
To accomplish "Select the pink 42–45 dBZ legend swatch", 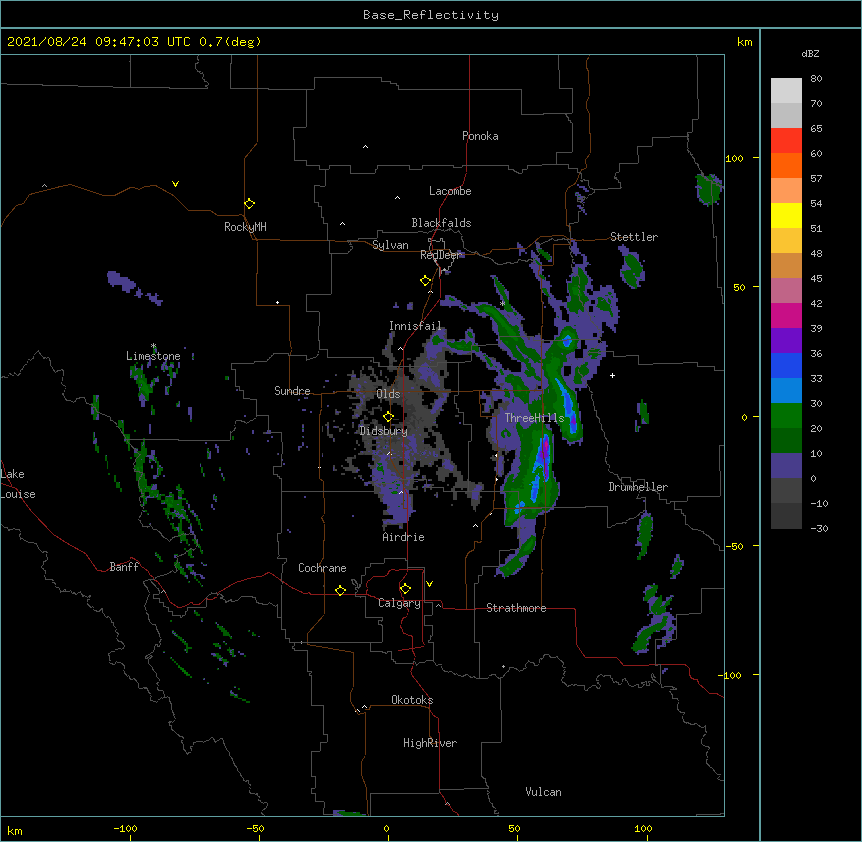I will click(786, 291).
